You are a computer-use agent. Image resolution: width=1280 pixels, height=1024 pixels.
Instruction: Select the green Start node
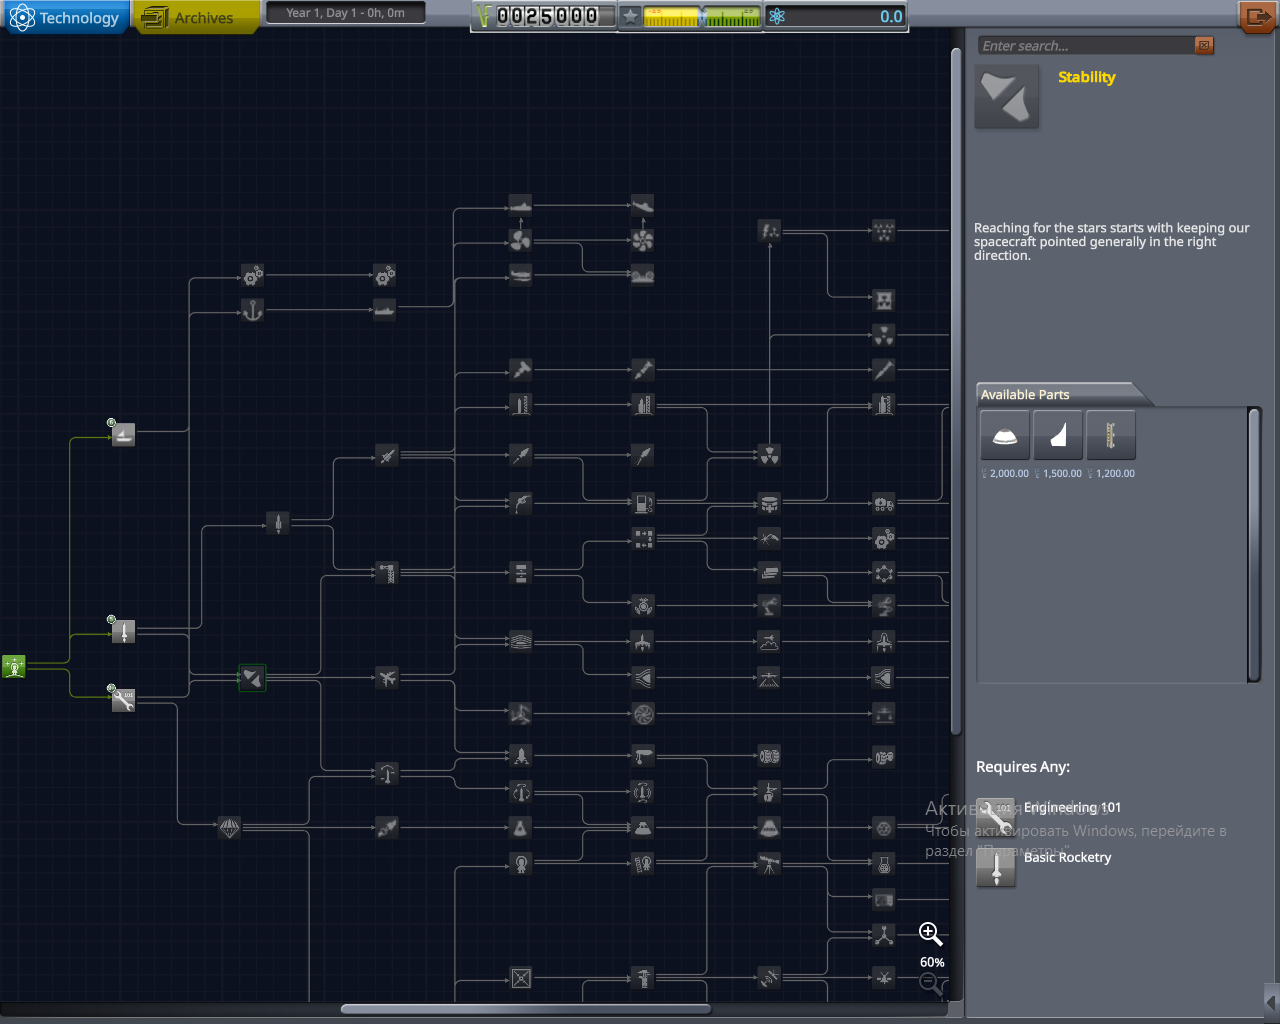point(13,667)
